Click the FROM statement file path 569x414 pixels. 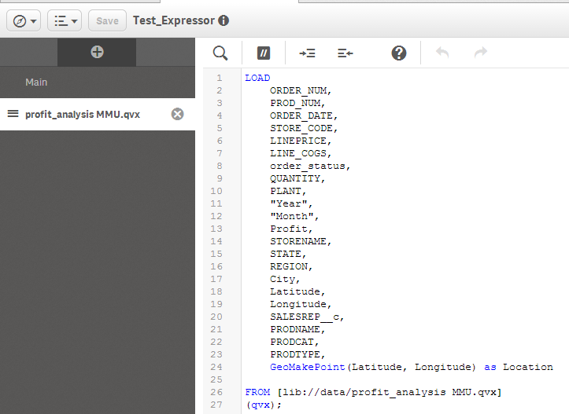coord(389,392)
